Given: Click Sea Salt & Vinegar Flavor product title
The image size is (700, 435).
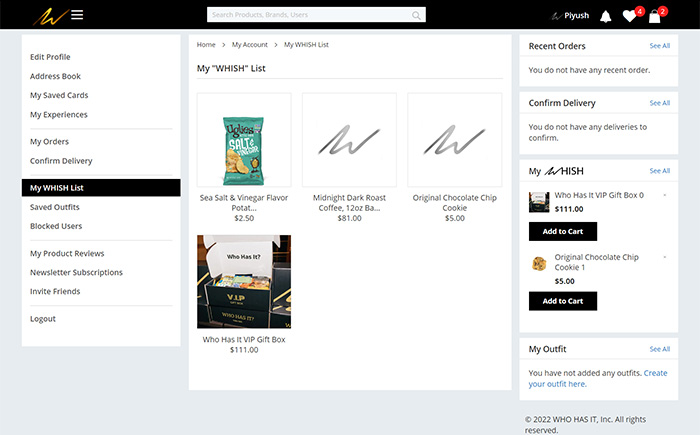Looking at the screenshot, I should click(244, 203).
